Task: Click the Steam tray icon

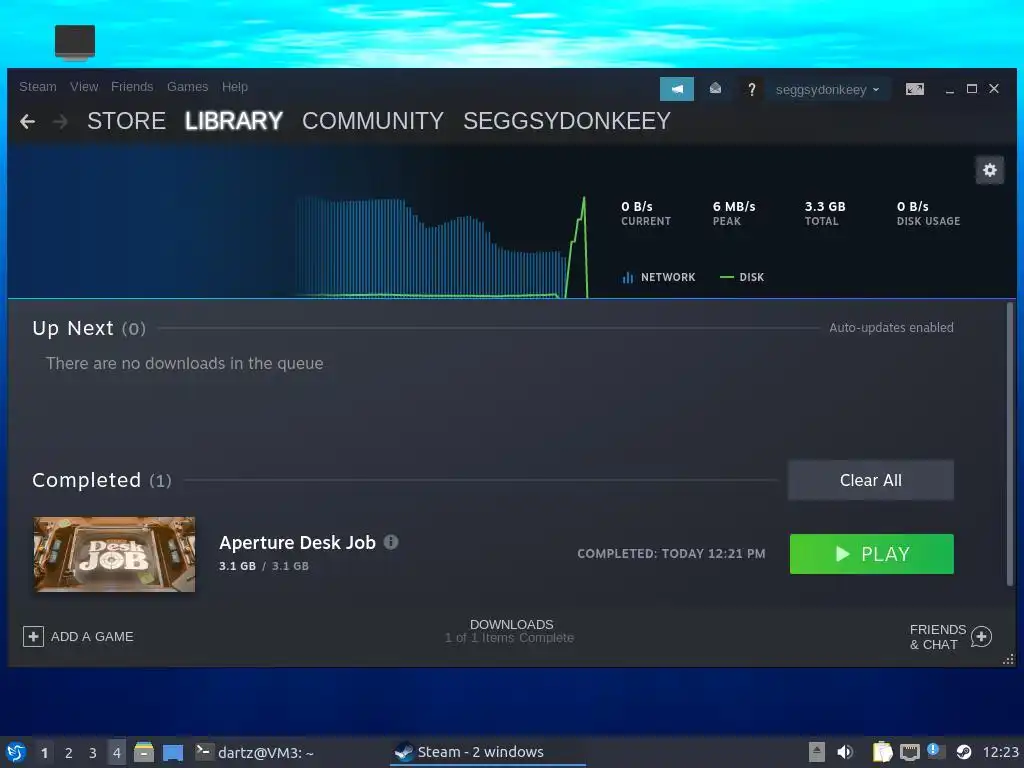Action: tap(963, 752)
